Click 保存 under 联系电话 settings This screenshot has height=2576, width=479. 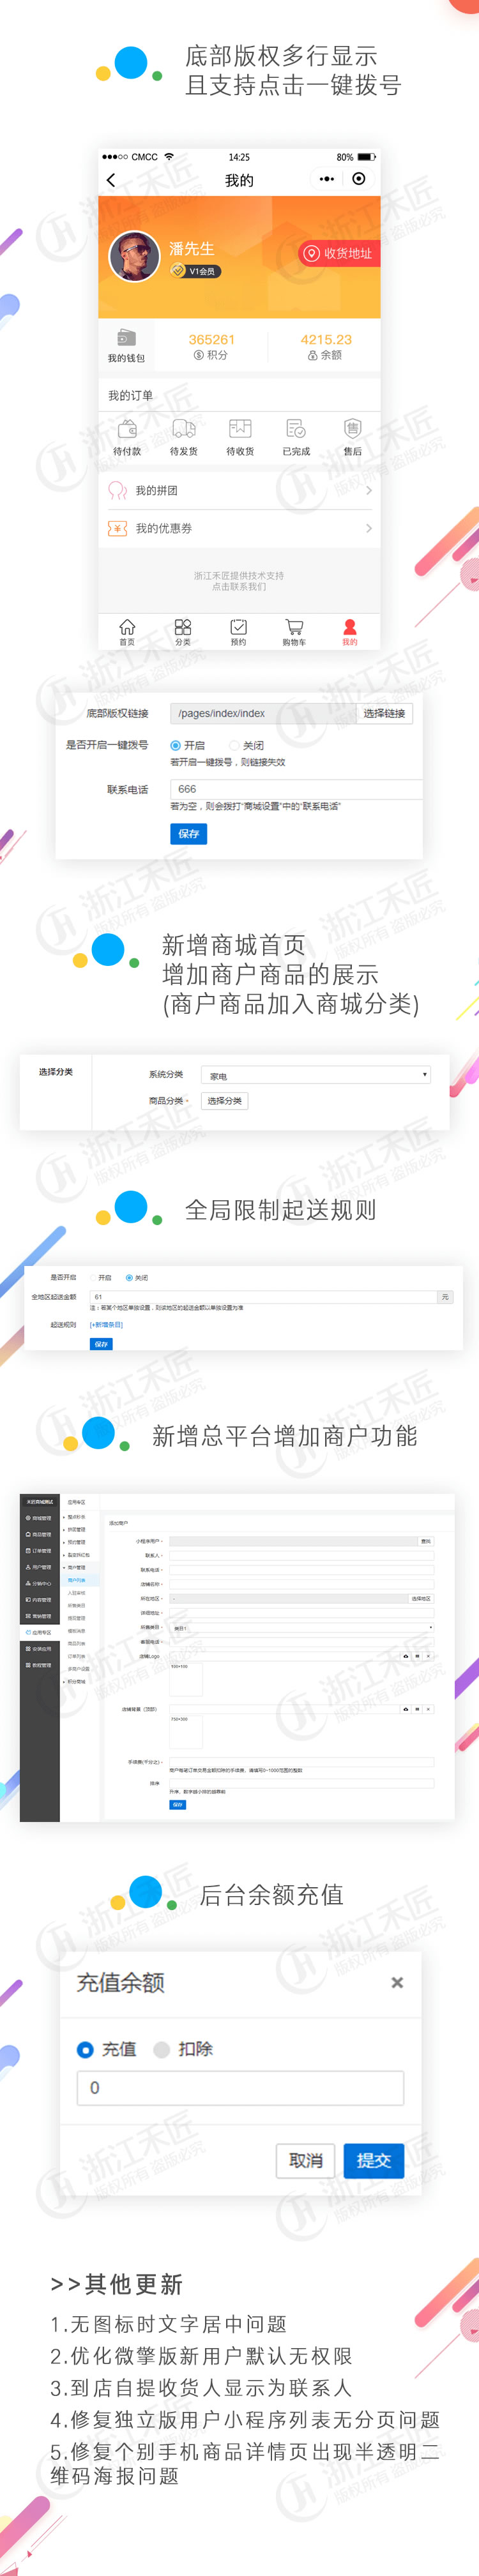point(189,833)
